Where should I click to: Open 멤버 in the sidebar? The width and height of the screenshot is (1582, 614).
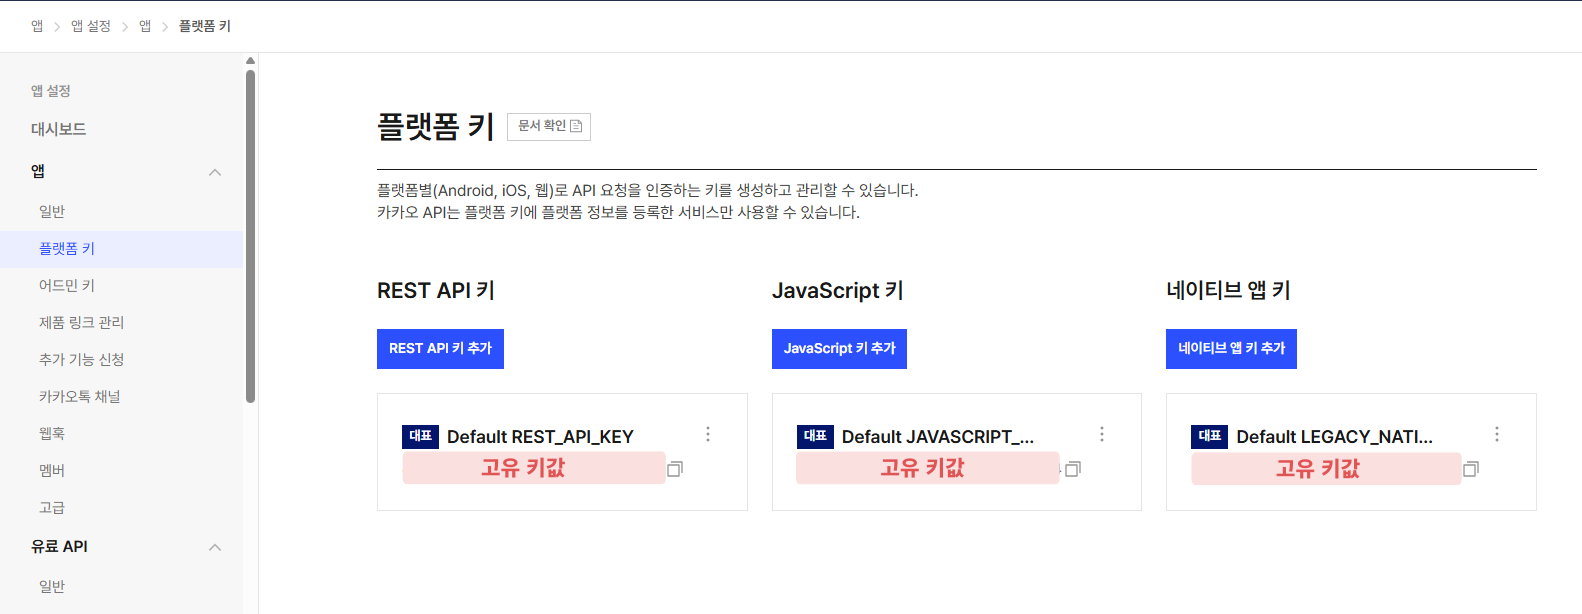coord(52,471)
